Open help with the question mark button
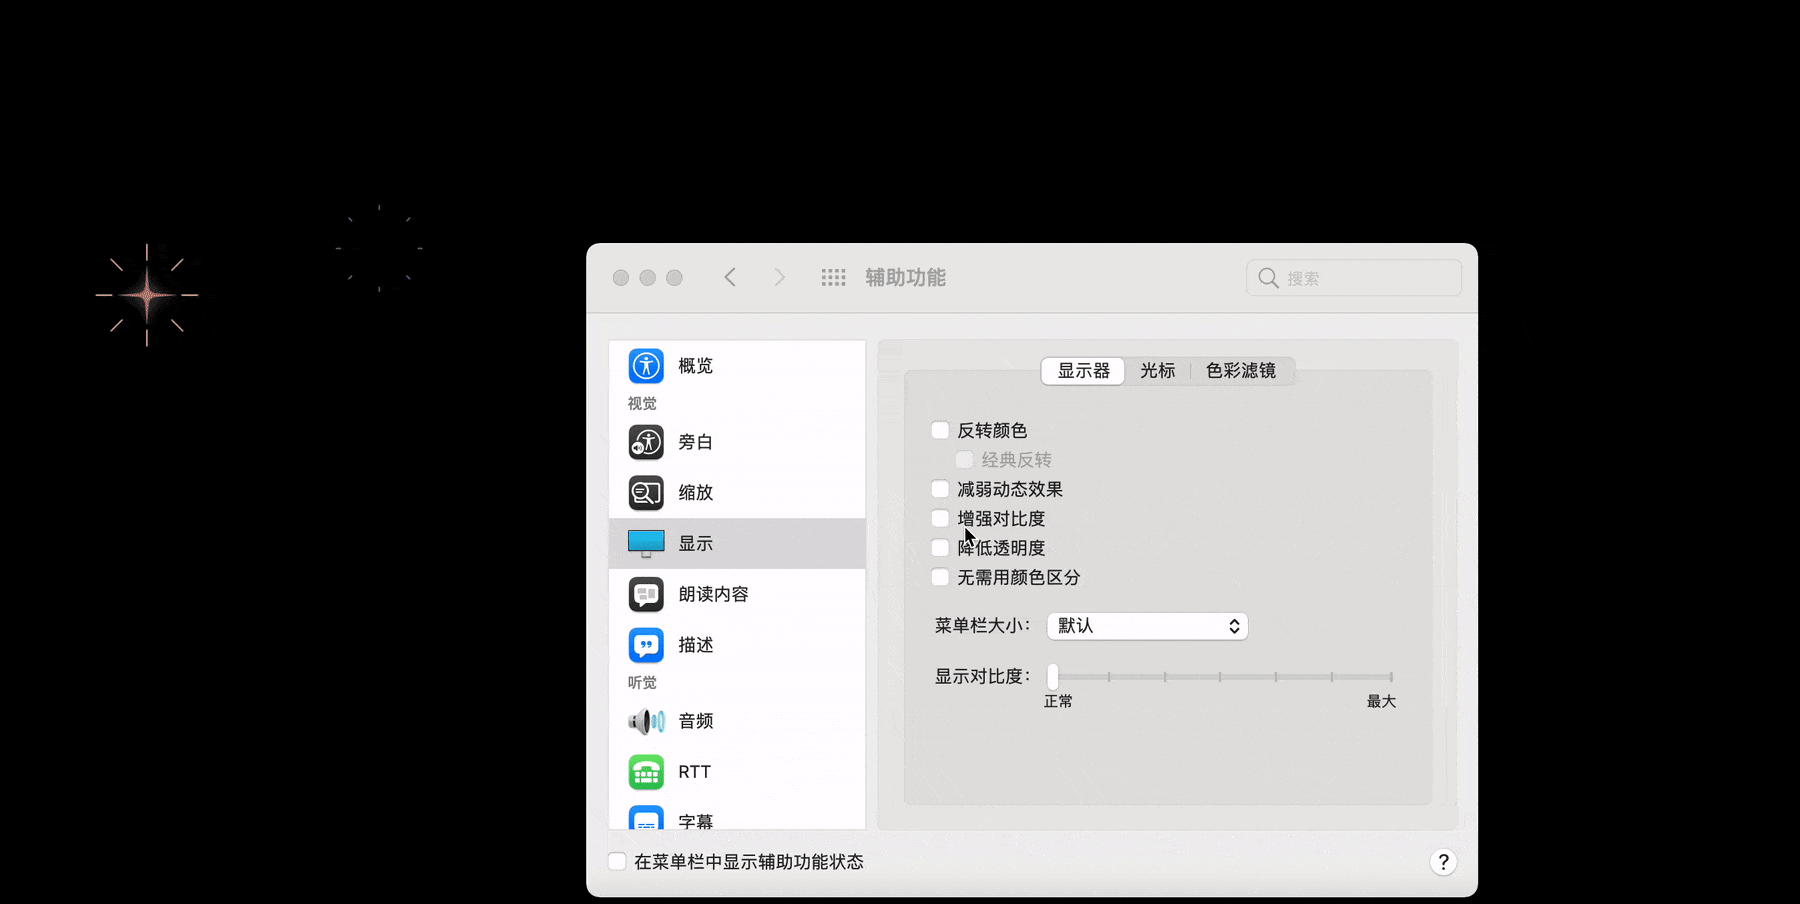The width and height of the screenshot is (1800, 904). (1443, 862)
